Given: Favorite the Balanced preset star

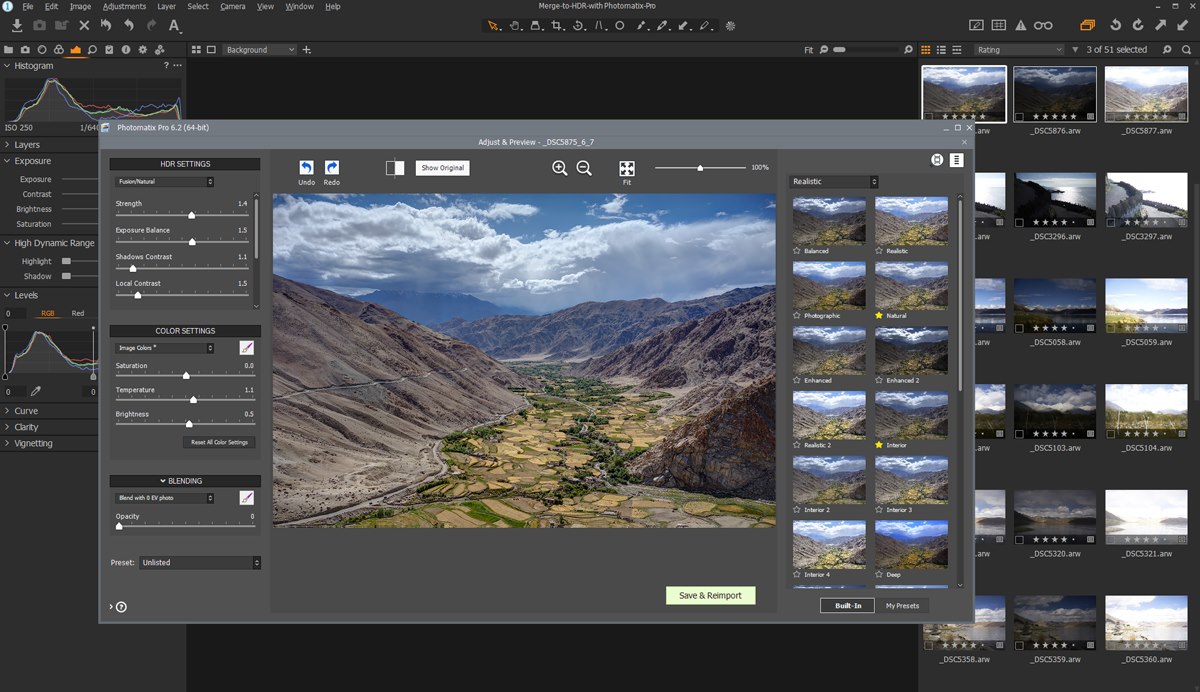Looking at the screenshot, I should 797,251.
